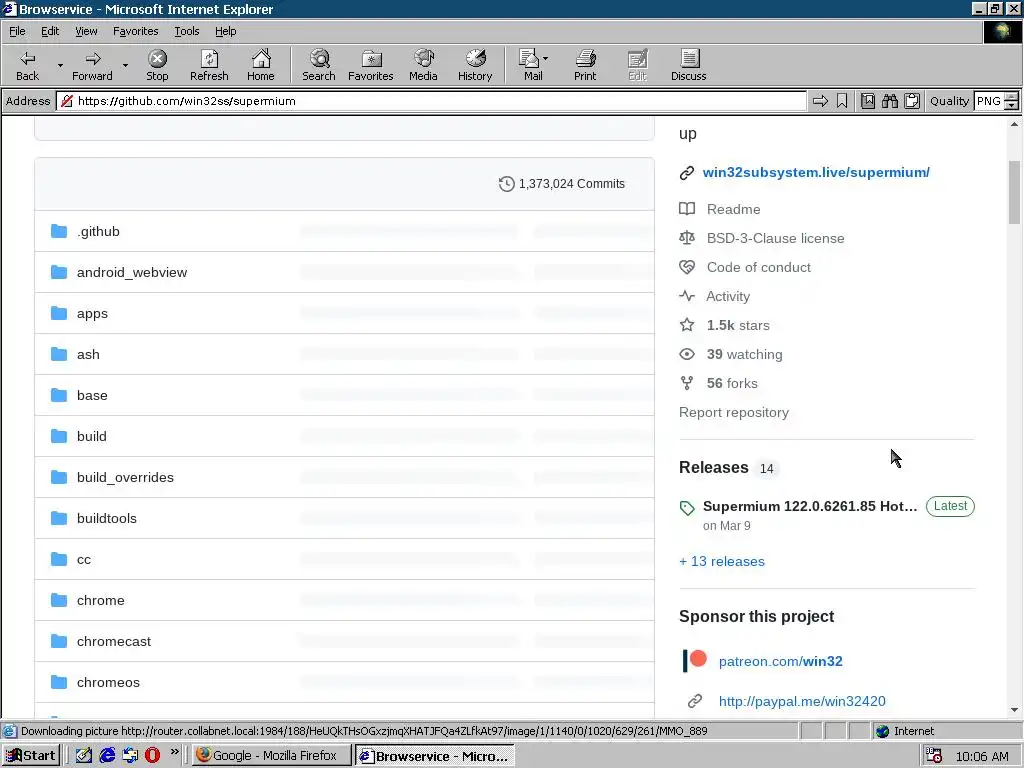The width and height of the screenshot is (1024, 768).
Task: Open the Favorites toolbar button
Action: 370,65
